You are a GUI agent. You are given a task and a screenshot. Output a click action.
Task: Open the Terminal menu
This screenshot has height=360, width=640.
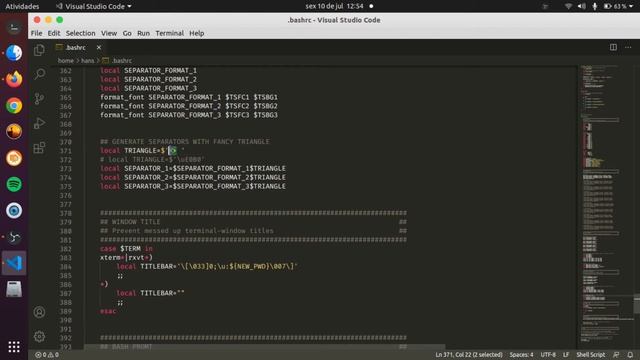click(169, 33)
